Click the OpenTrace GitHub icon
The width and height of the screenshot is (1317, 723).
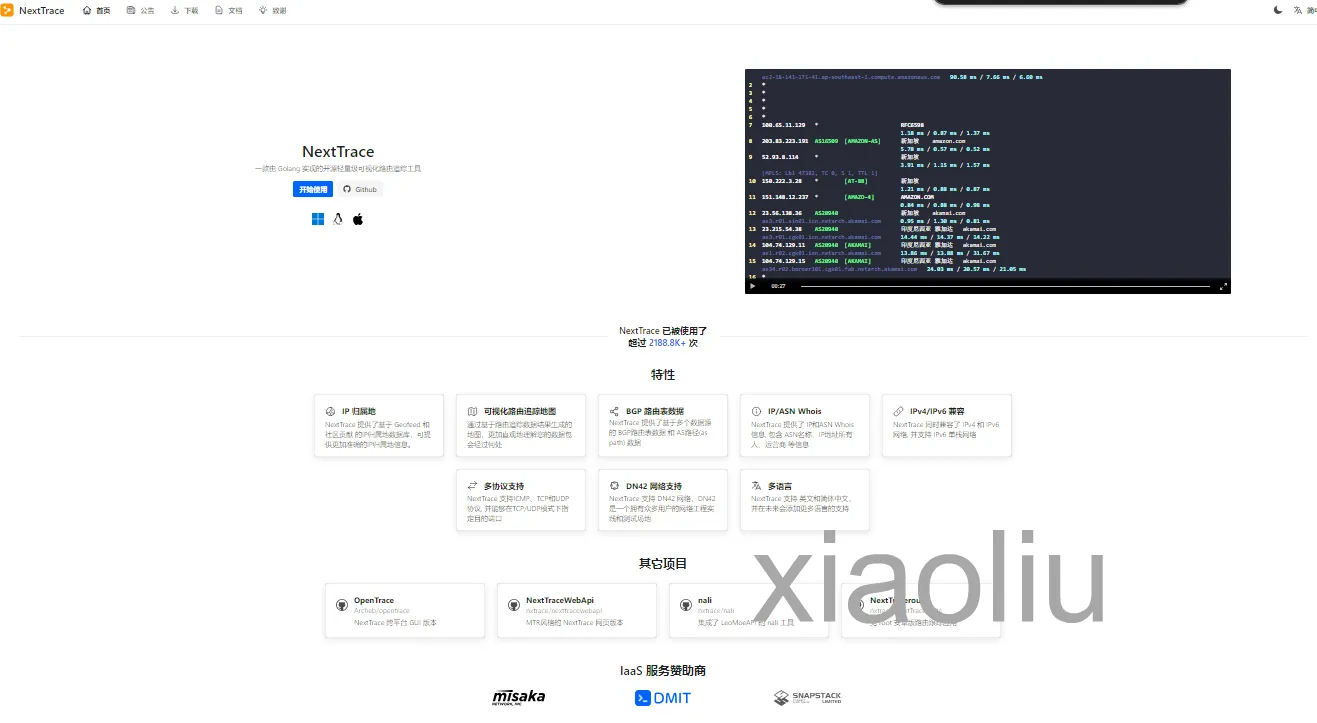pos(342,605)
